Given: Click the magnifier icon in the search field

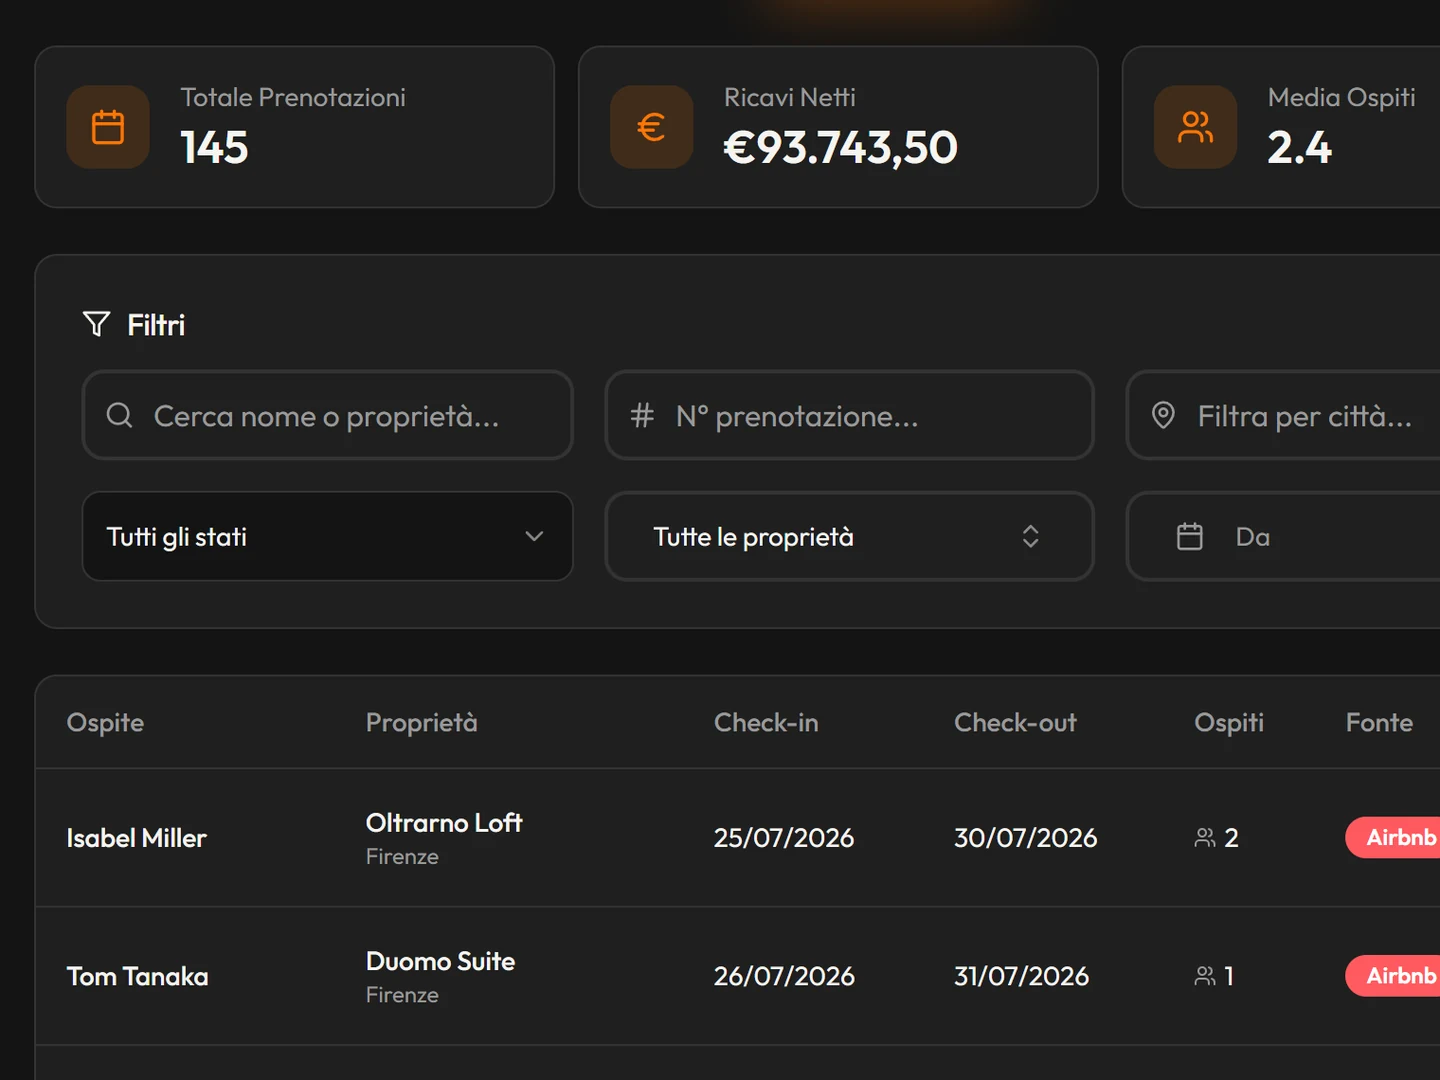Looking at the screenshot, I should (x=120, y=415).
